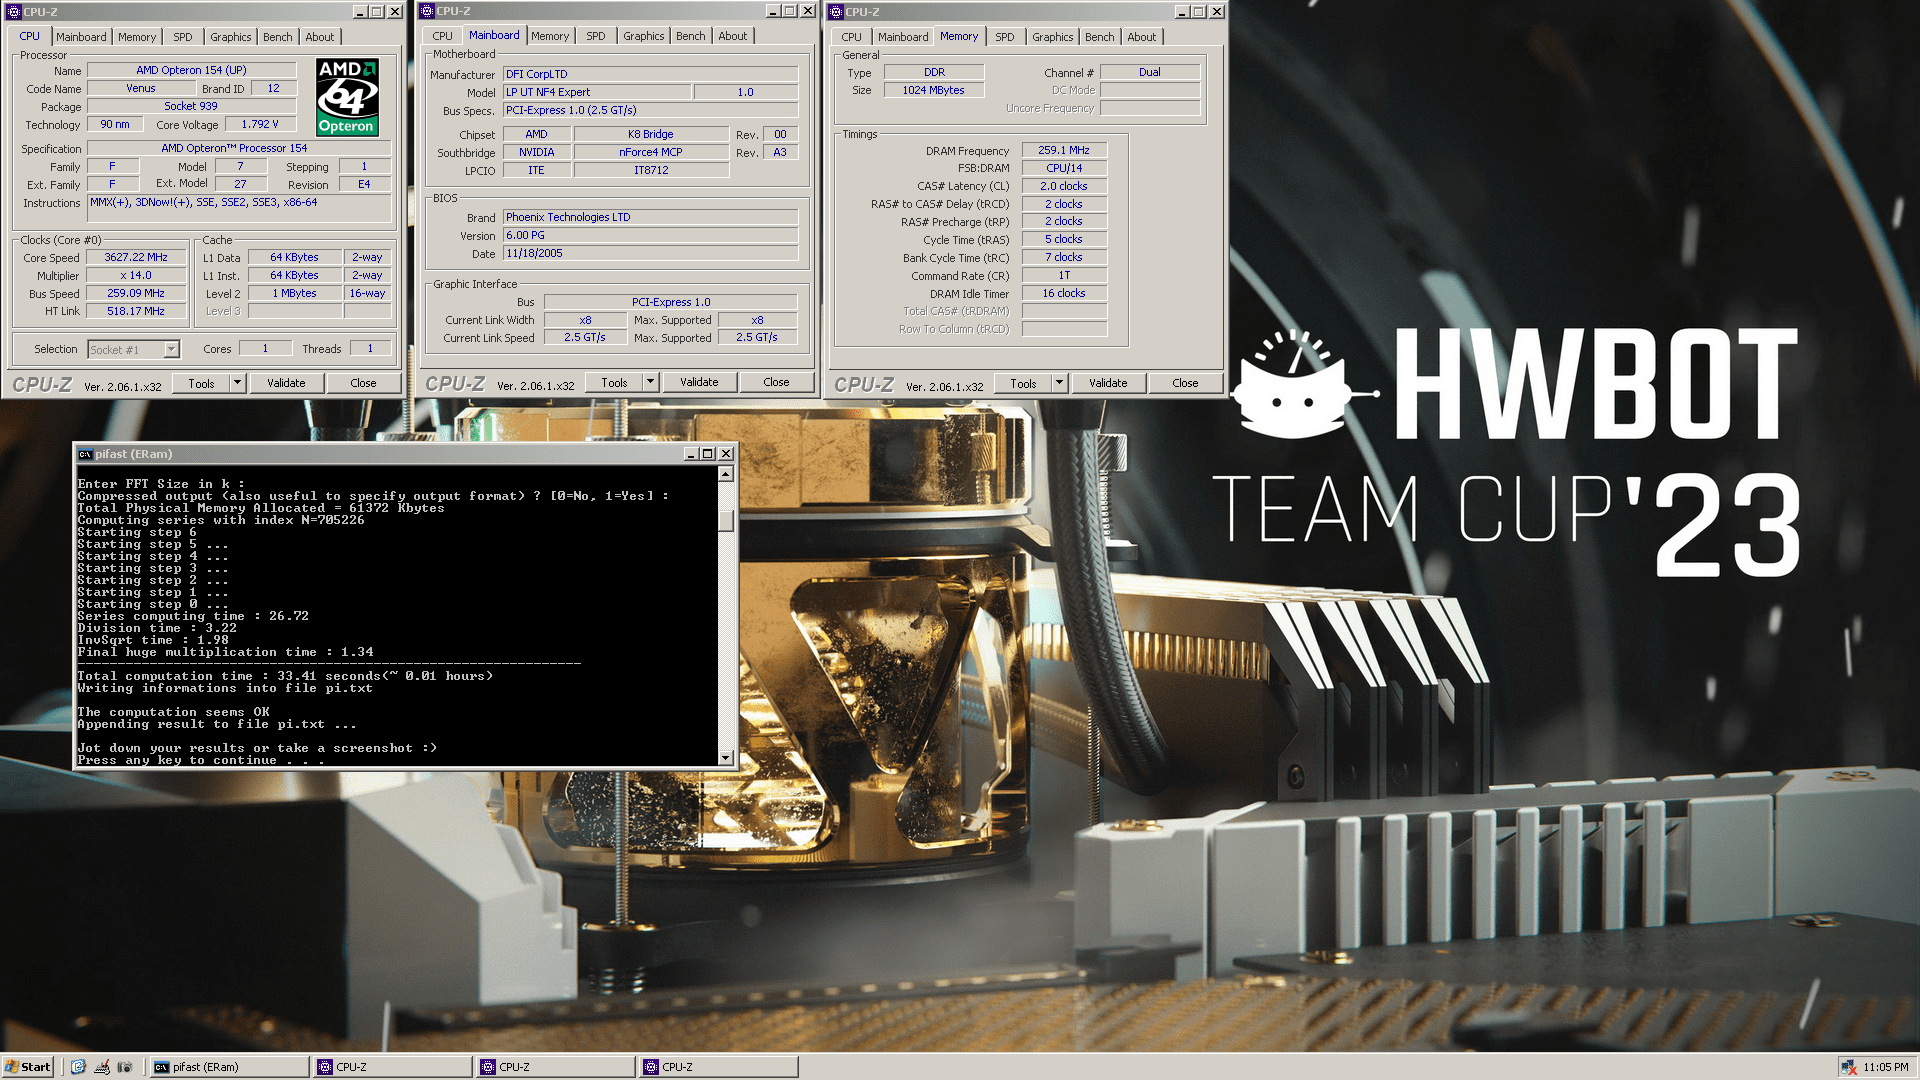1920x1080 pixels.
Task: Click the second quick launch icon
Action: pyautogui.click(x=102, y=1067)
